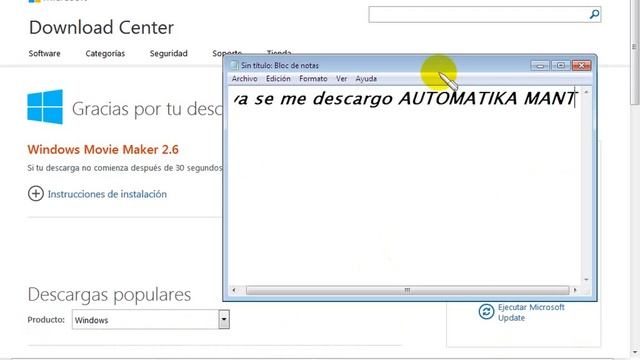Image resolution: width=640 pixels, height=360 pixels.
Task: Open the Archivo menu in Bloc de notas
Action: point(244,79)
